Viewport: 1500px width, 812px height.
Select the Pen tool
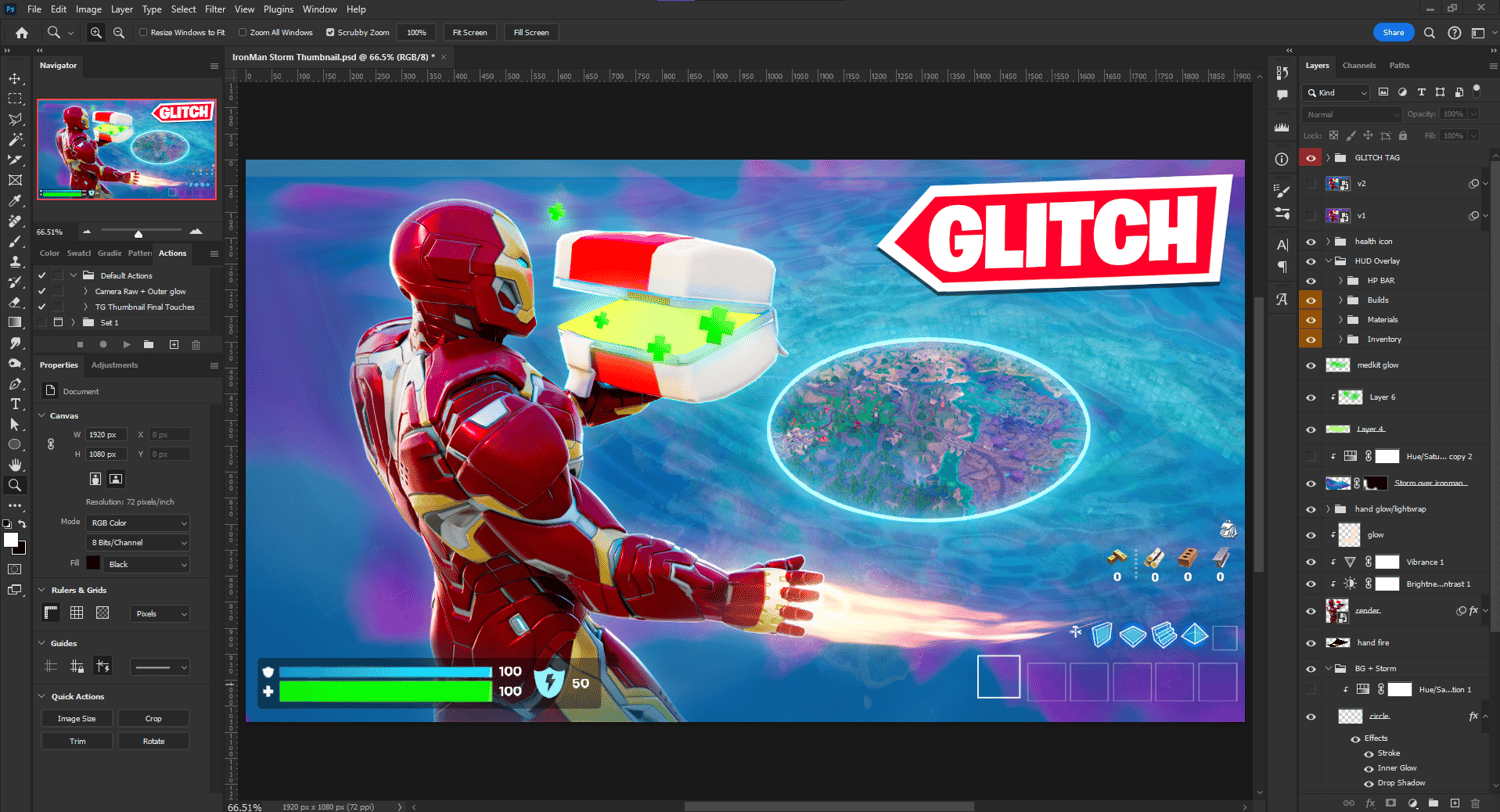coord(15,384)
